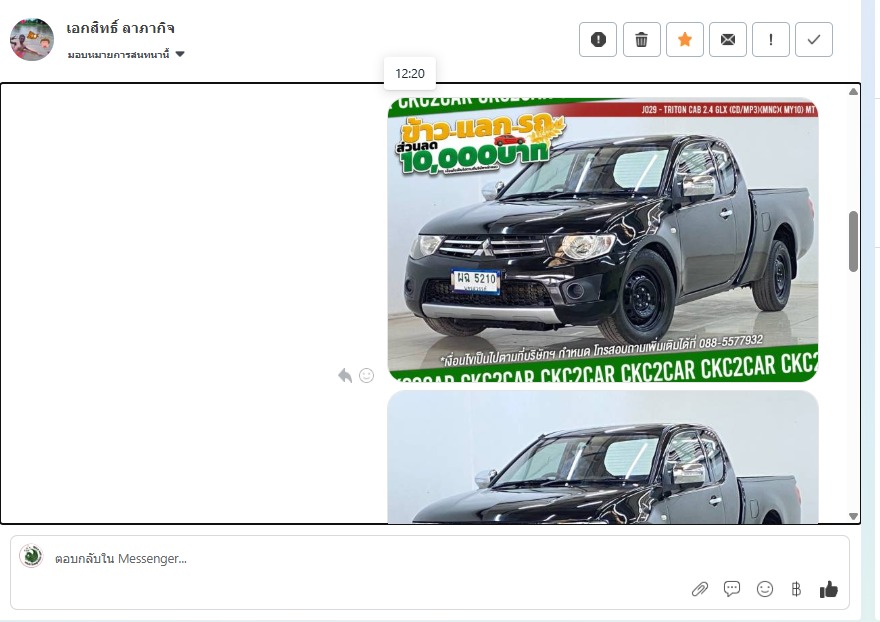Image resolution: width=880 pixels, height=622 pixels.
Task: Send a thumbs-up like
Action: 828,589
